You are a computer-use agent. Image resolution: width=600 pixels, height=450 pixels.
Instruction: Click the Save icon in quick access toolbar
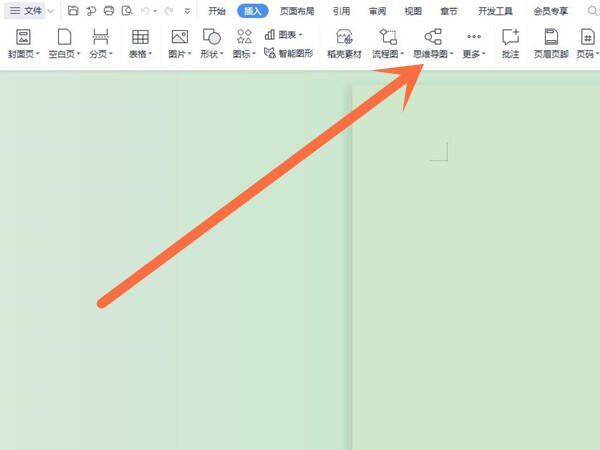(x=73, y=11)
